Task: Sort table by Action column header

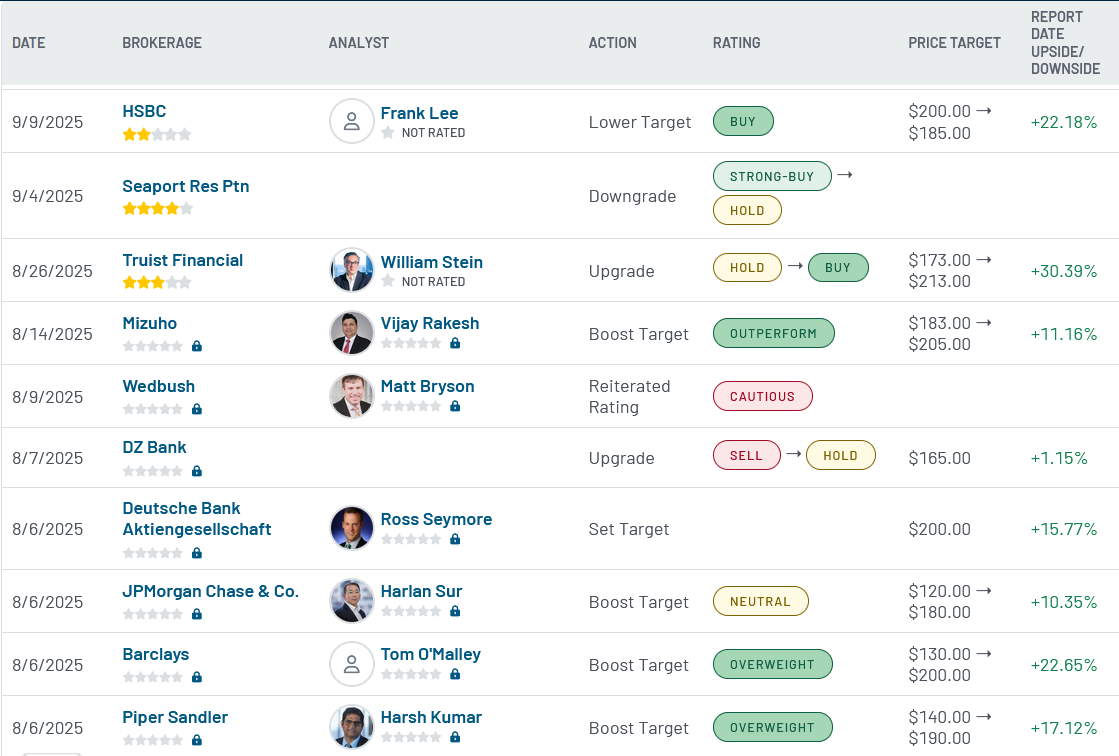Action: (x=612, y=43)
